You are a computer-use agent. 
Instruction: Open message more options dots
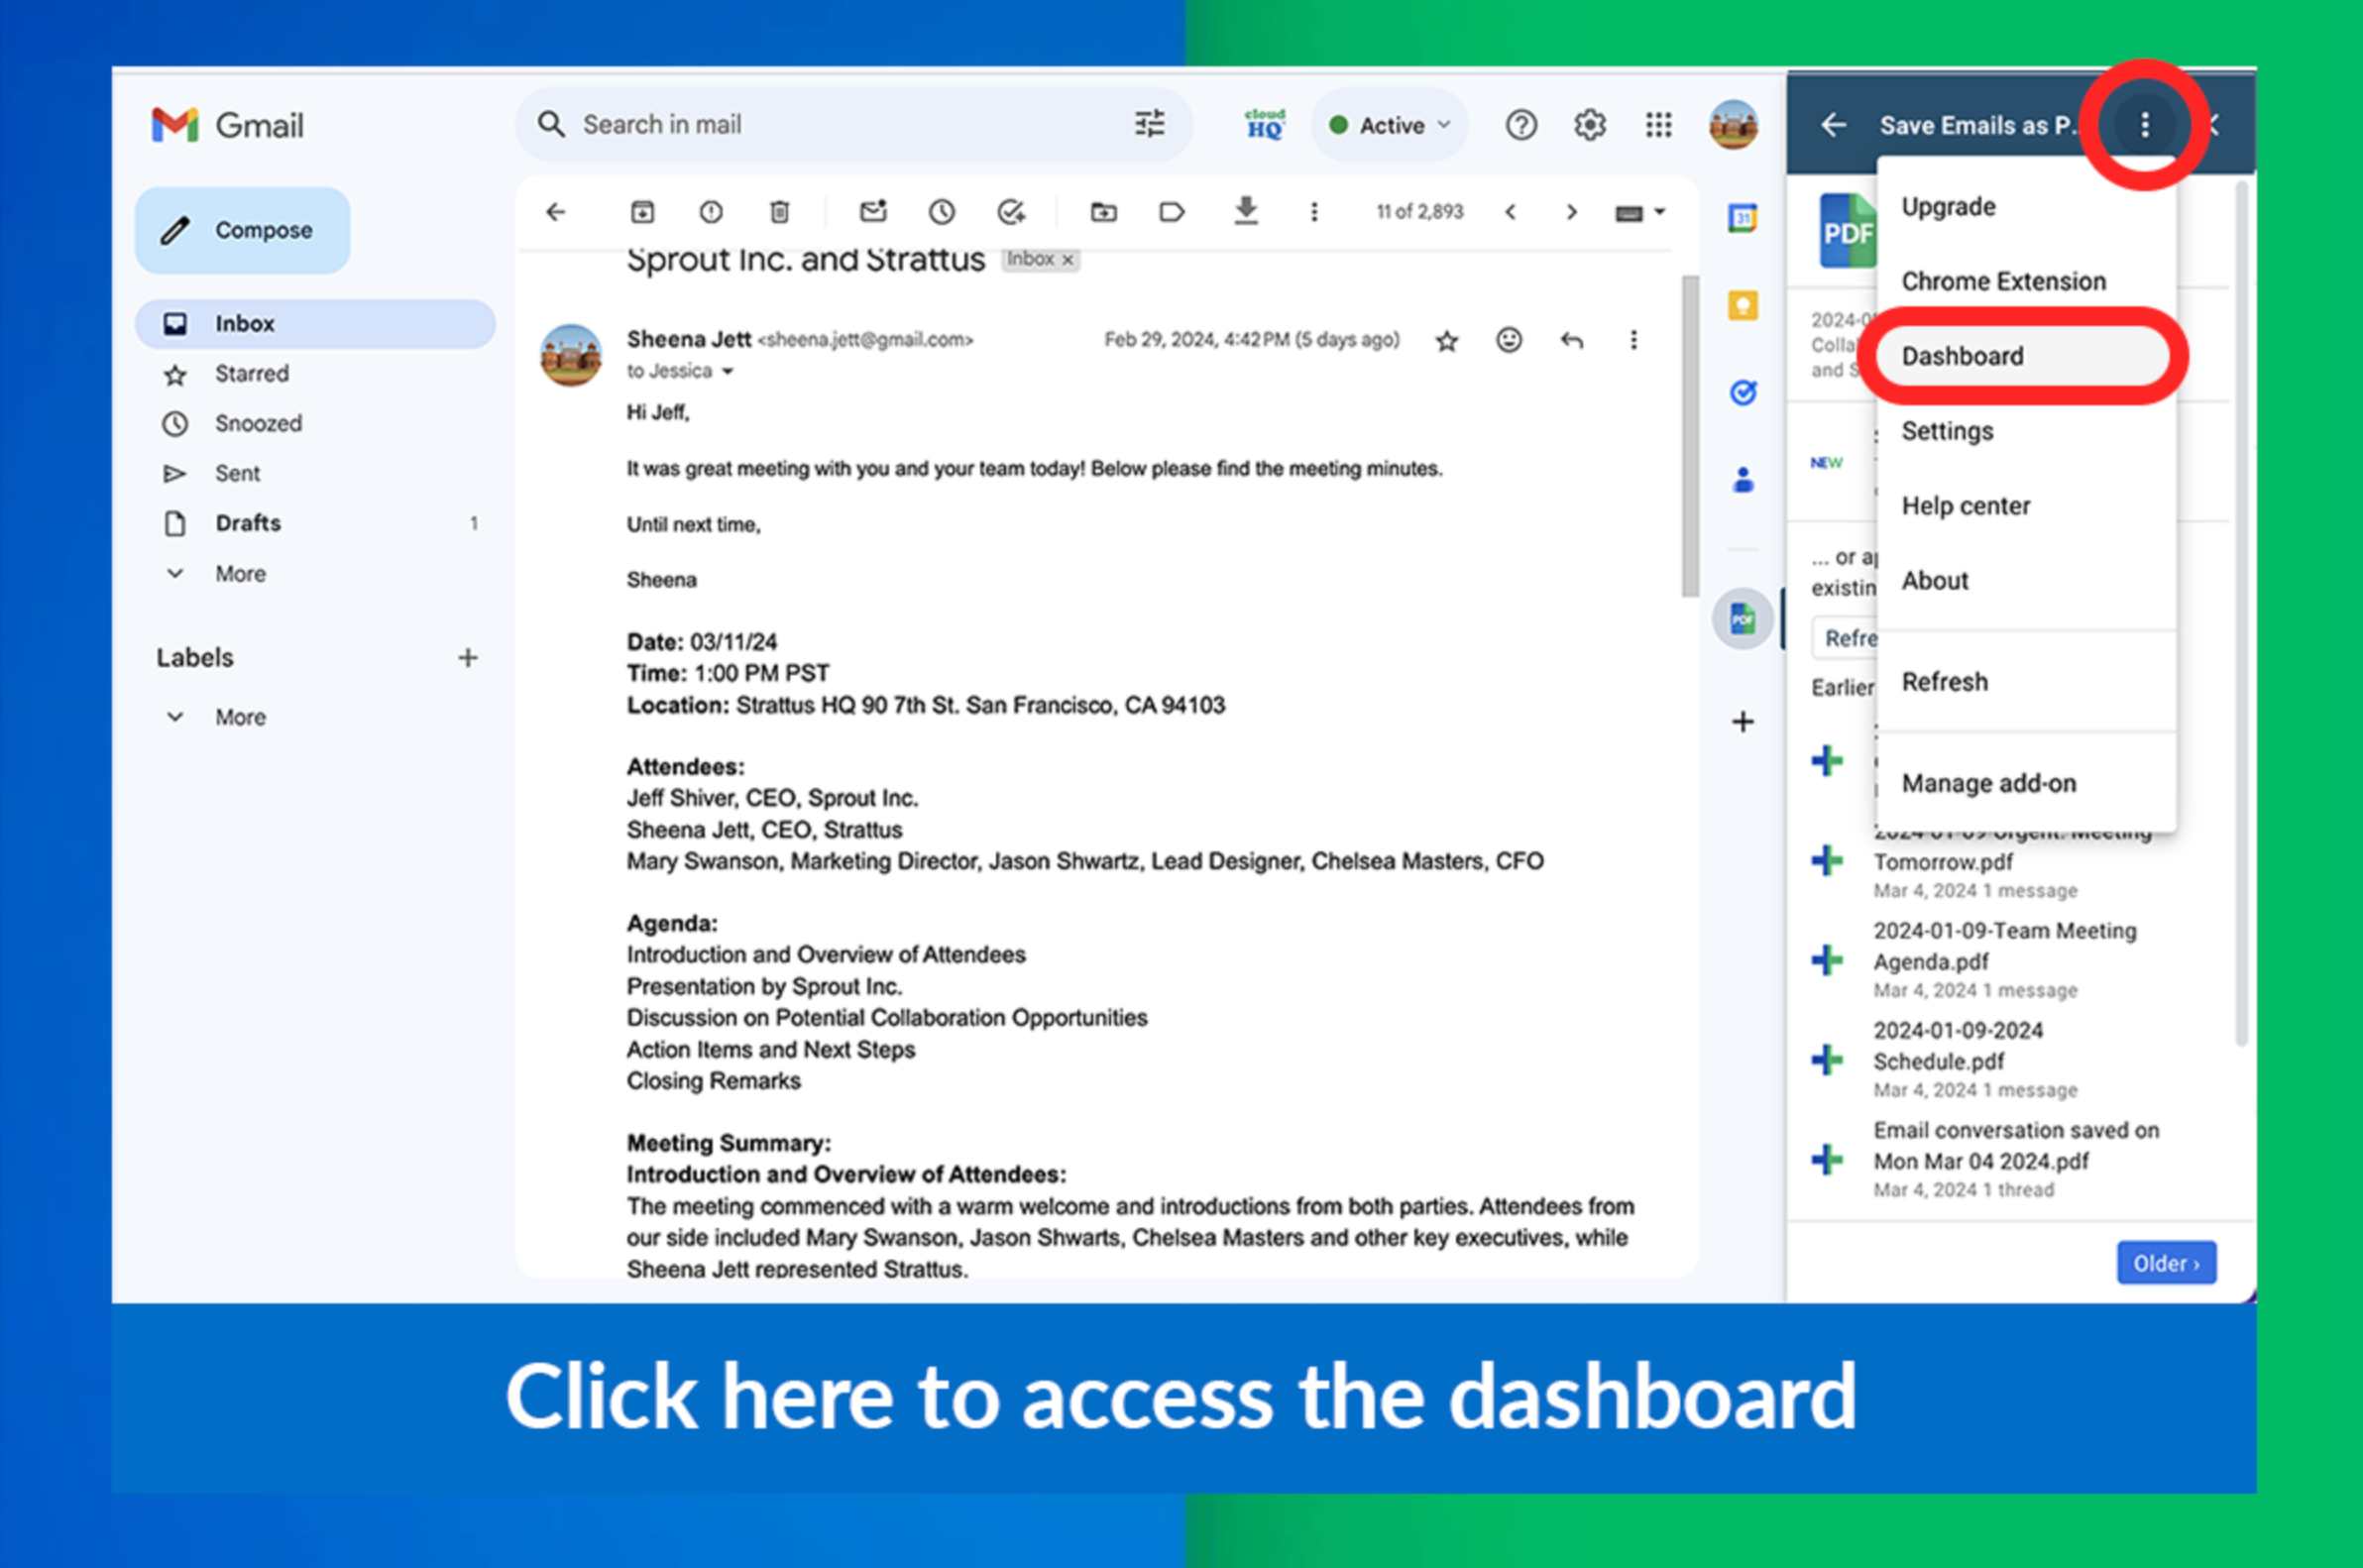[x=1633, y=340]
